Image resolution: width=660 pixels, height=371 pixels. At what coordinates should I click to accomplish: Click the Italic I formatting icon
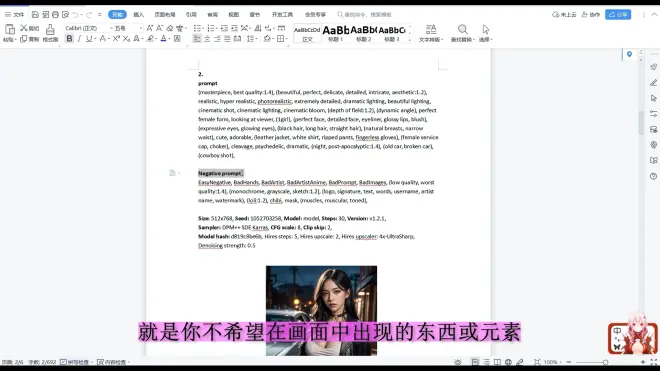pos(79,39)
